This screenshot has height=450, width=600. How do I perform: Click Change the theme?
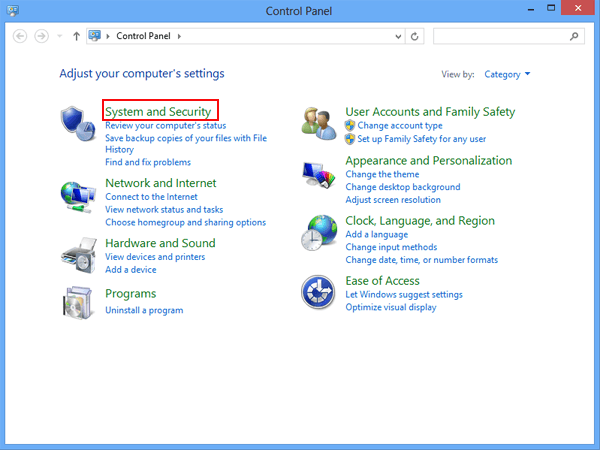coord(382,174)
